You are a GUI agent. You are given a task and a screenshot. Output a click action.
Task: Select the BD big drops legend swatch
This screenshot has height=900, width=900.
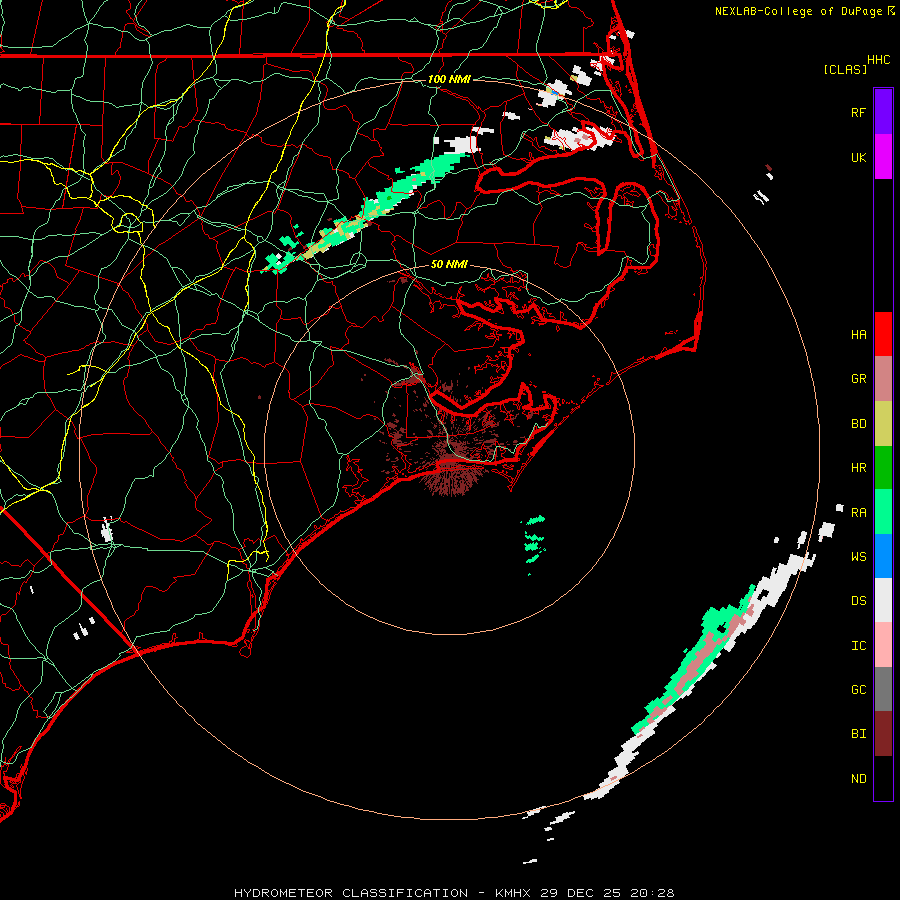[883, 424]
